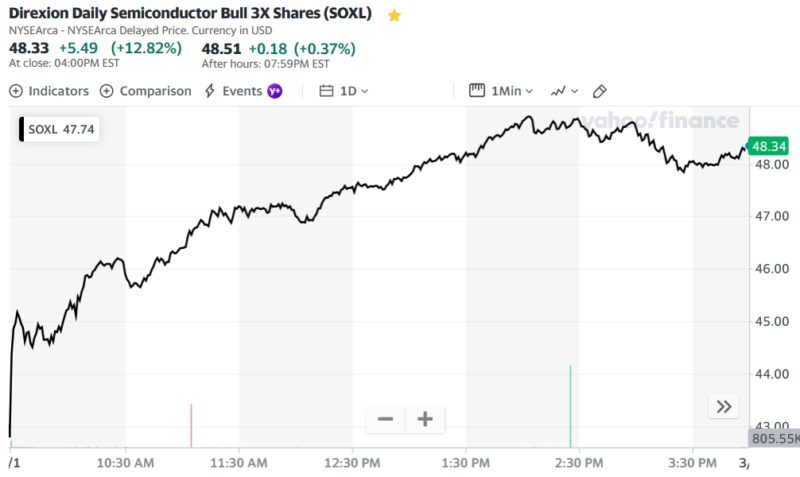The image size is (800, 477).
Task: Click the calendar icon beside 1D
Action: pos(326,91)
